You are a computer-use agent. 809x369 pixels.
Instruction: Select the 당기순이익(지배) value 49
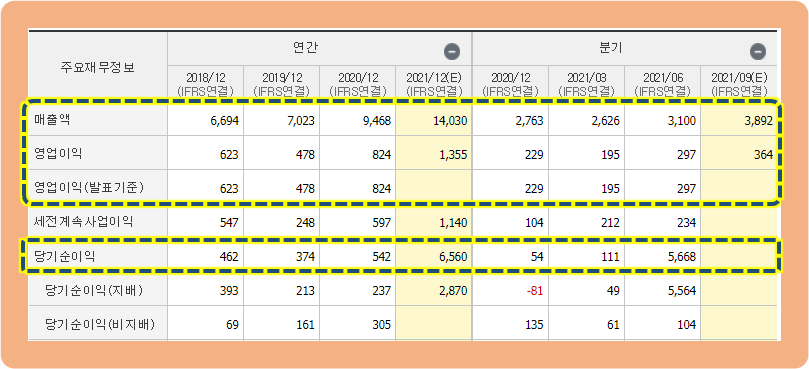click(x=613, y=291)
